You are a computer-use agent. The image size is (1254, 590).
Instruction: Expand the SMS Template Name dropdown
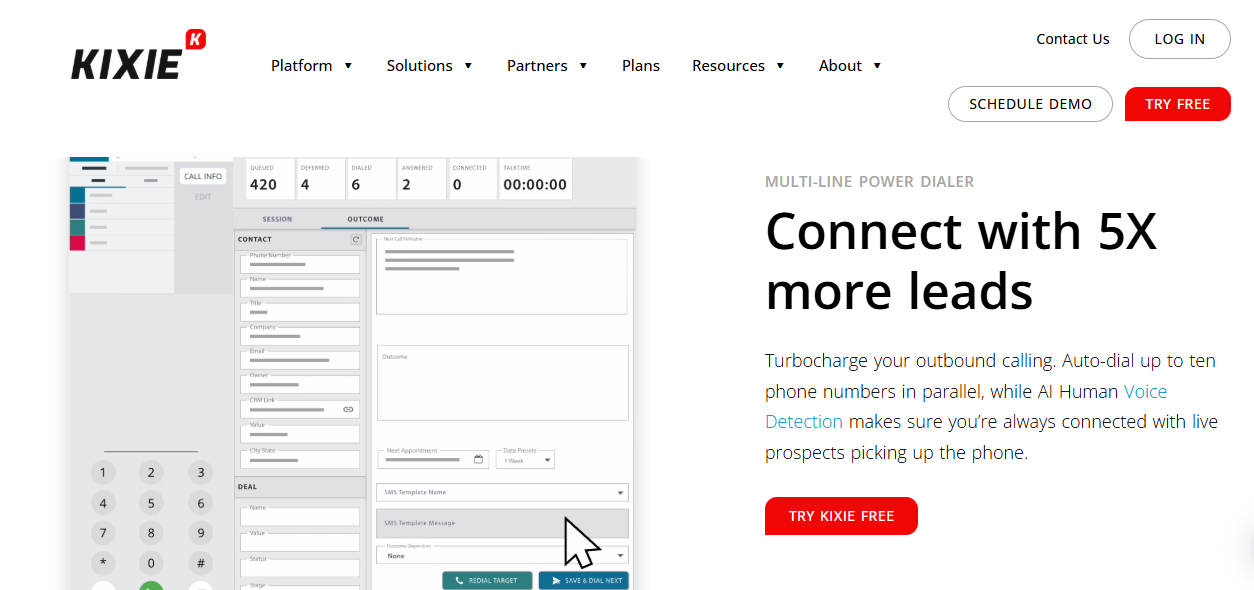pos(618,492)
